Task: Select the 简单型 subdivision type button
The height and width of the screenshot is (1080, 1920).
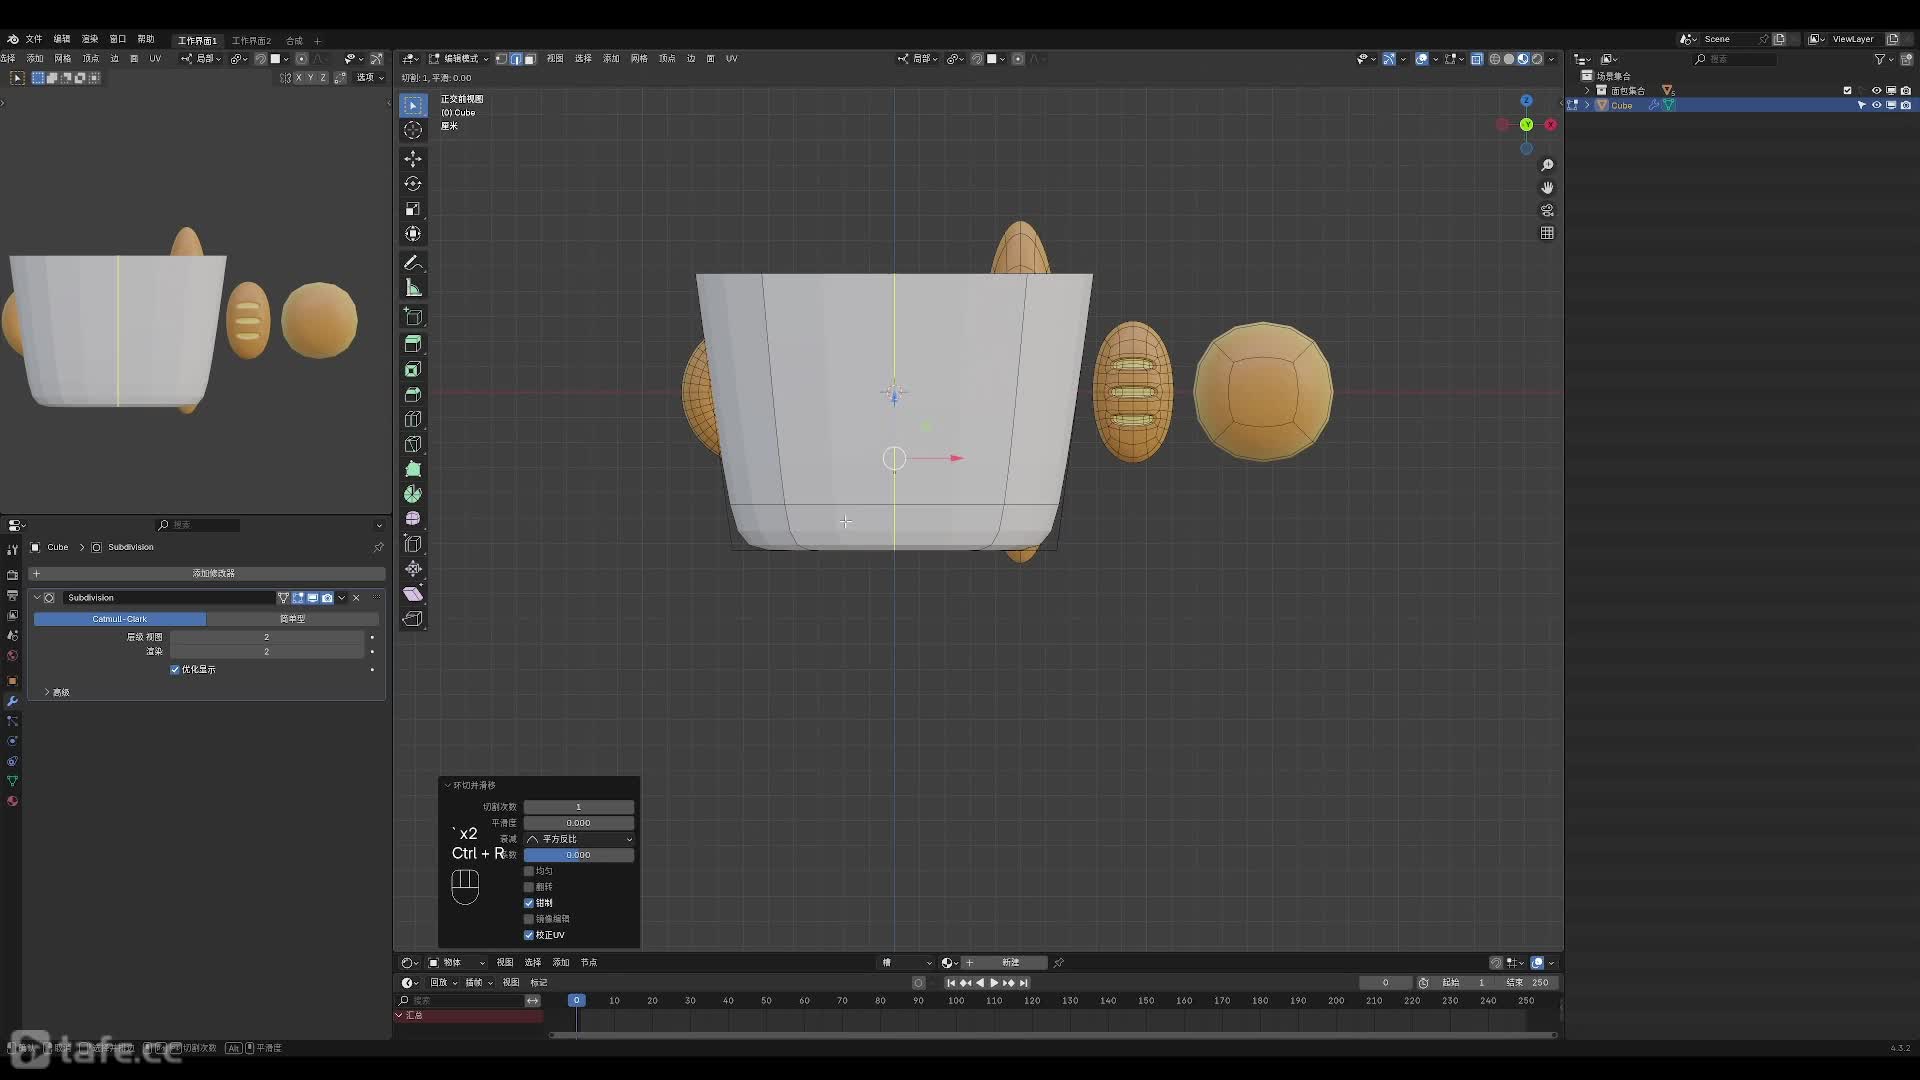Action: tap(292, 619)
